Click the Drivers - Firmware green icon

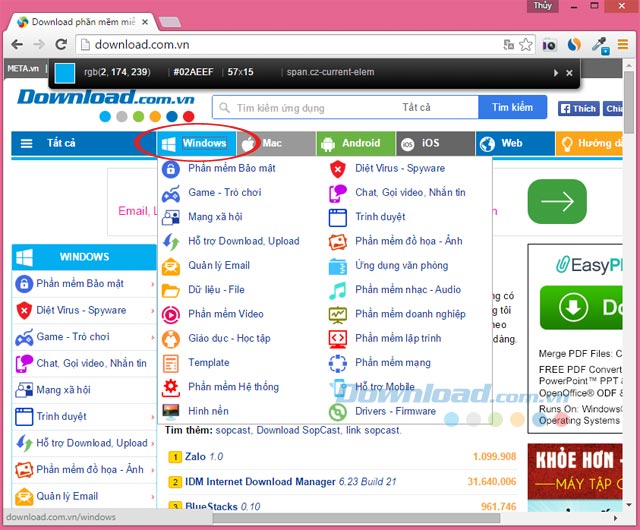(338, 412)
